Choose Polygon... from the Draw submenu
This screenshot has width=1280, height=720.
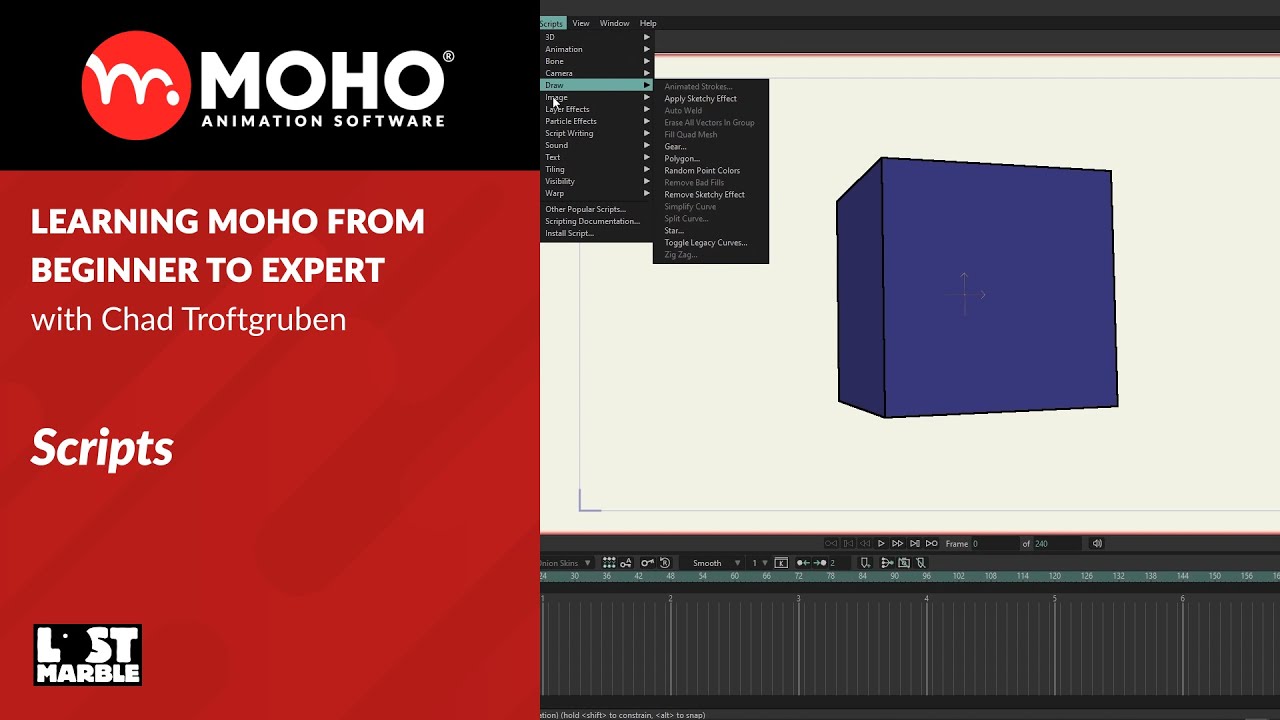click(x=711, y=158)
